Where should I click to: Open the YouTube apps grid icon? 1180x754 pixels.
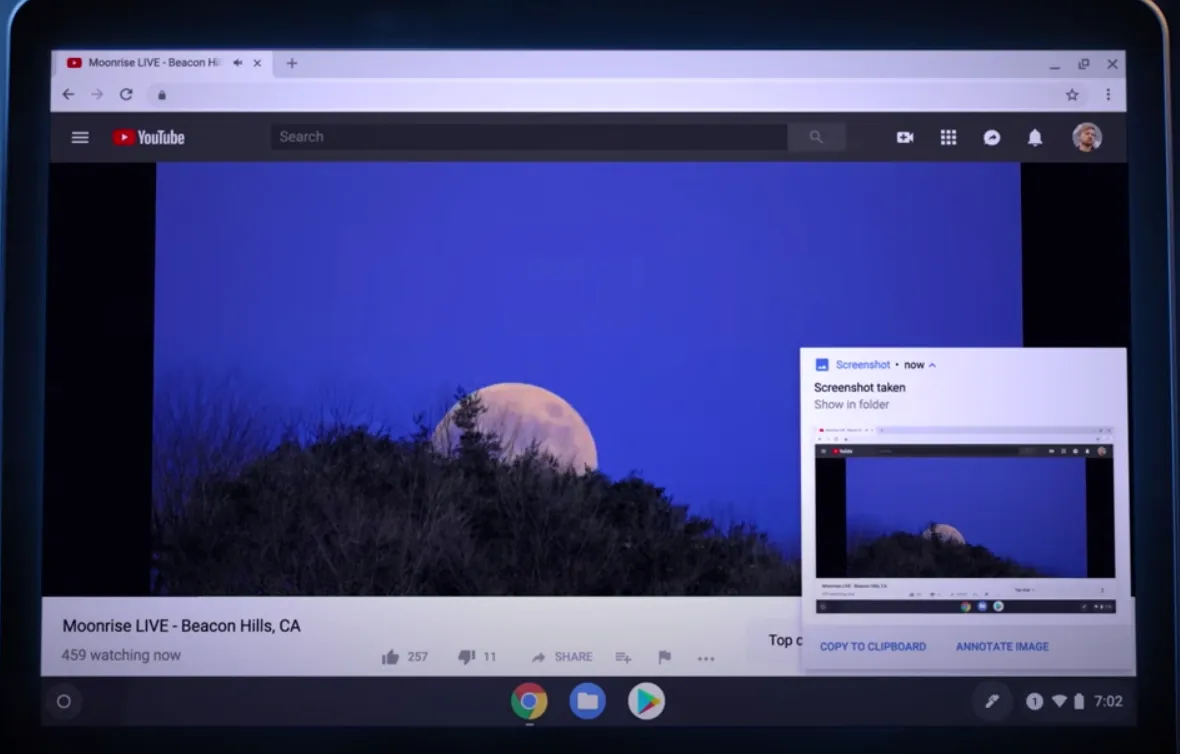tap(948, 137)
